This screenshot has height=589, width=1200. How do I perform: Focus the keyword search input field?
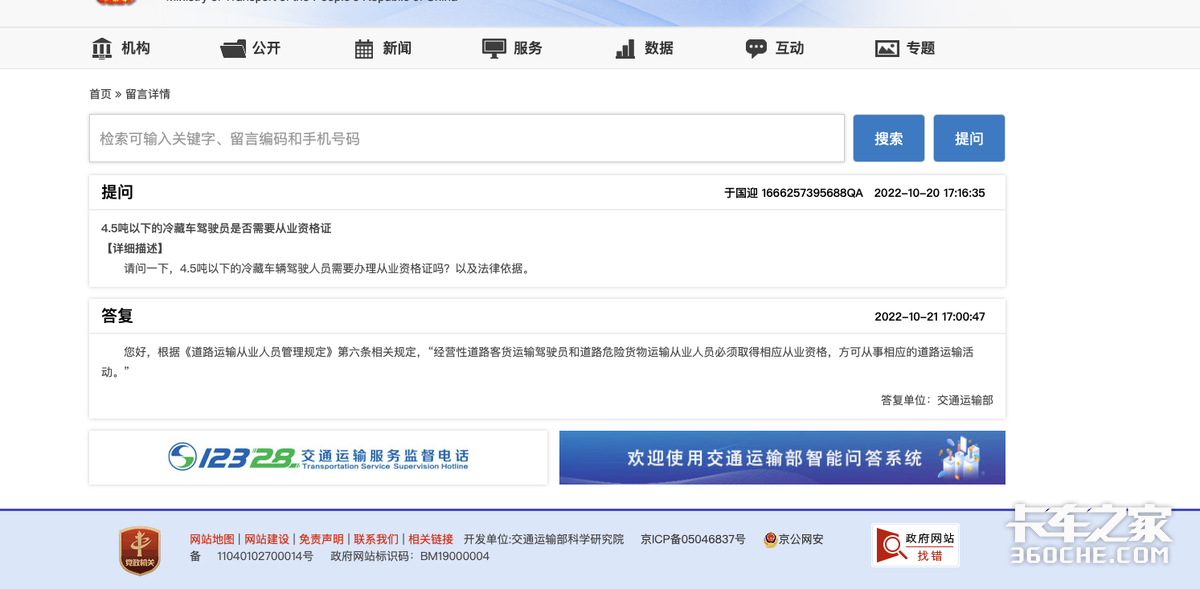(x=467, y=138)
